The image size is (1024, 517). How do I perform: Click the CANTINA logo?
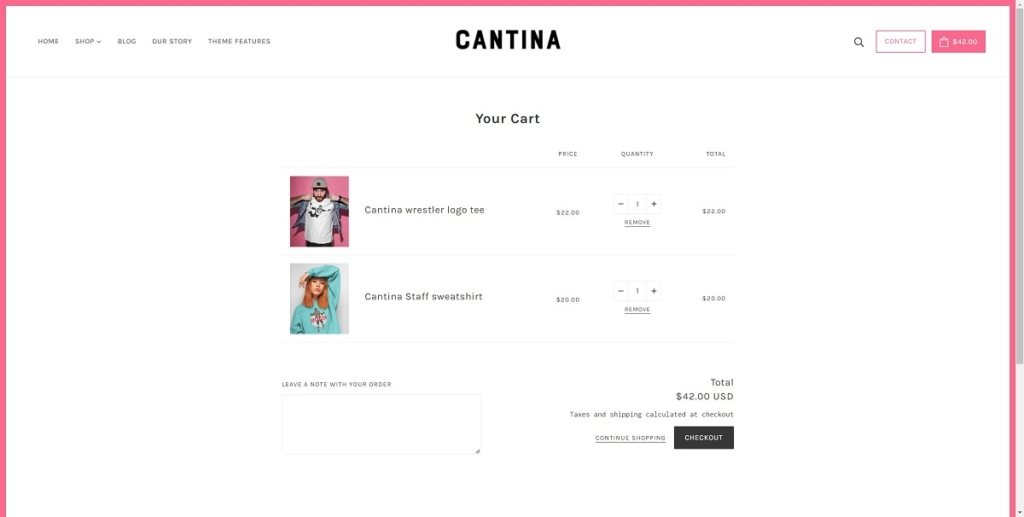[x=508, y=40]
